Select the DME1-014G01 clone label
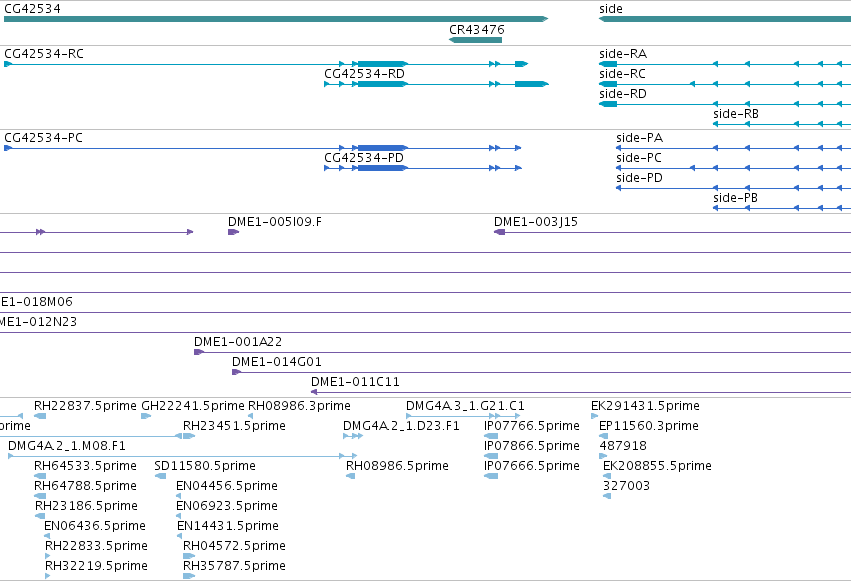Image resolution: width=851 pixels, height=581 pixels. click(277, 362)
